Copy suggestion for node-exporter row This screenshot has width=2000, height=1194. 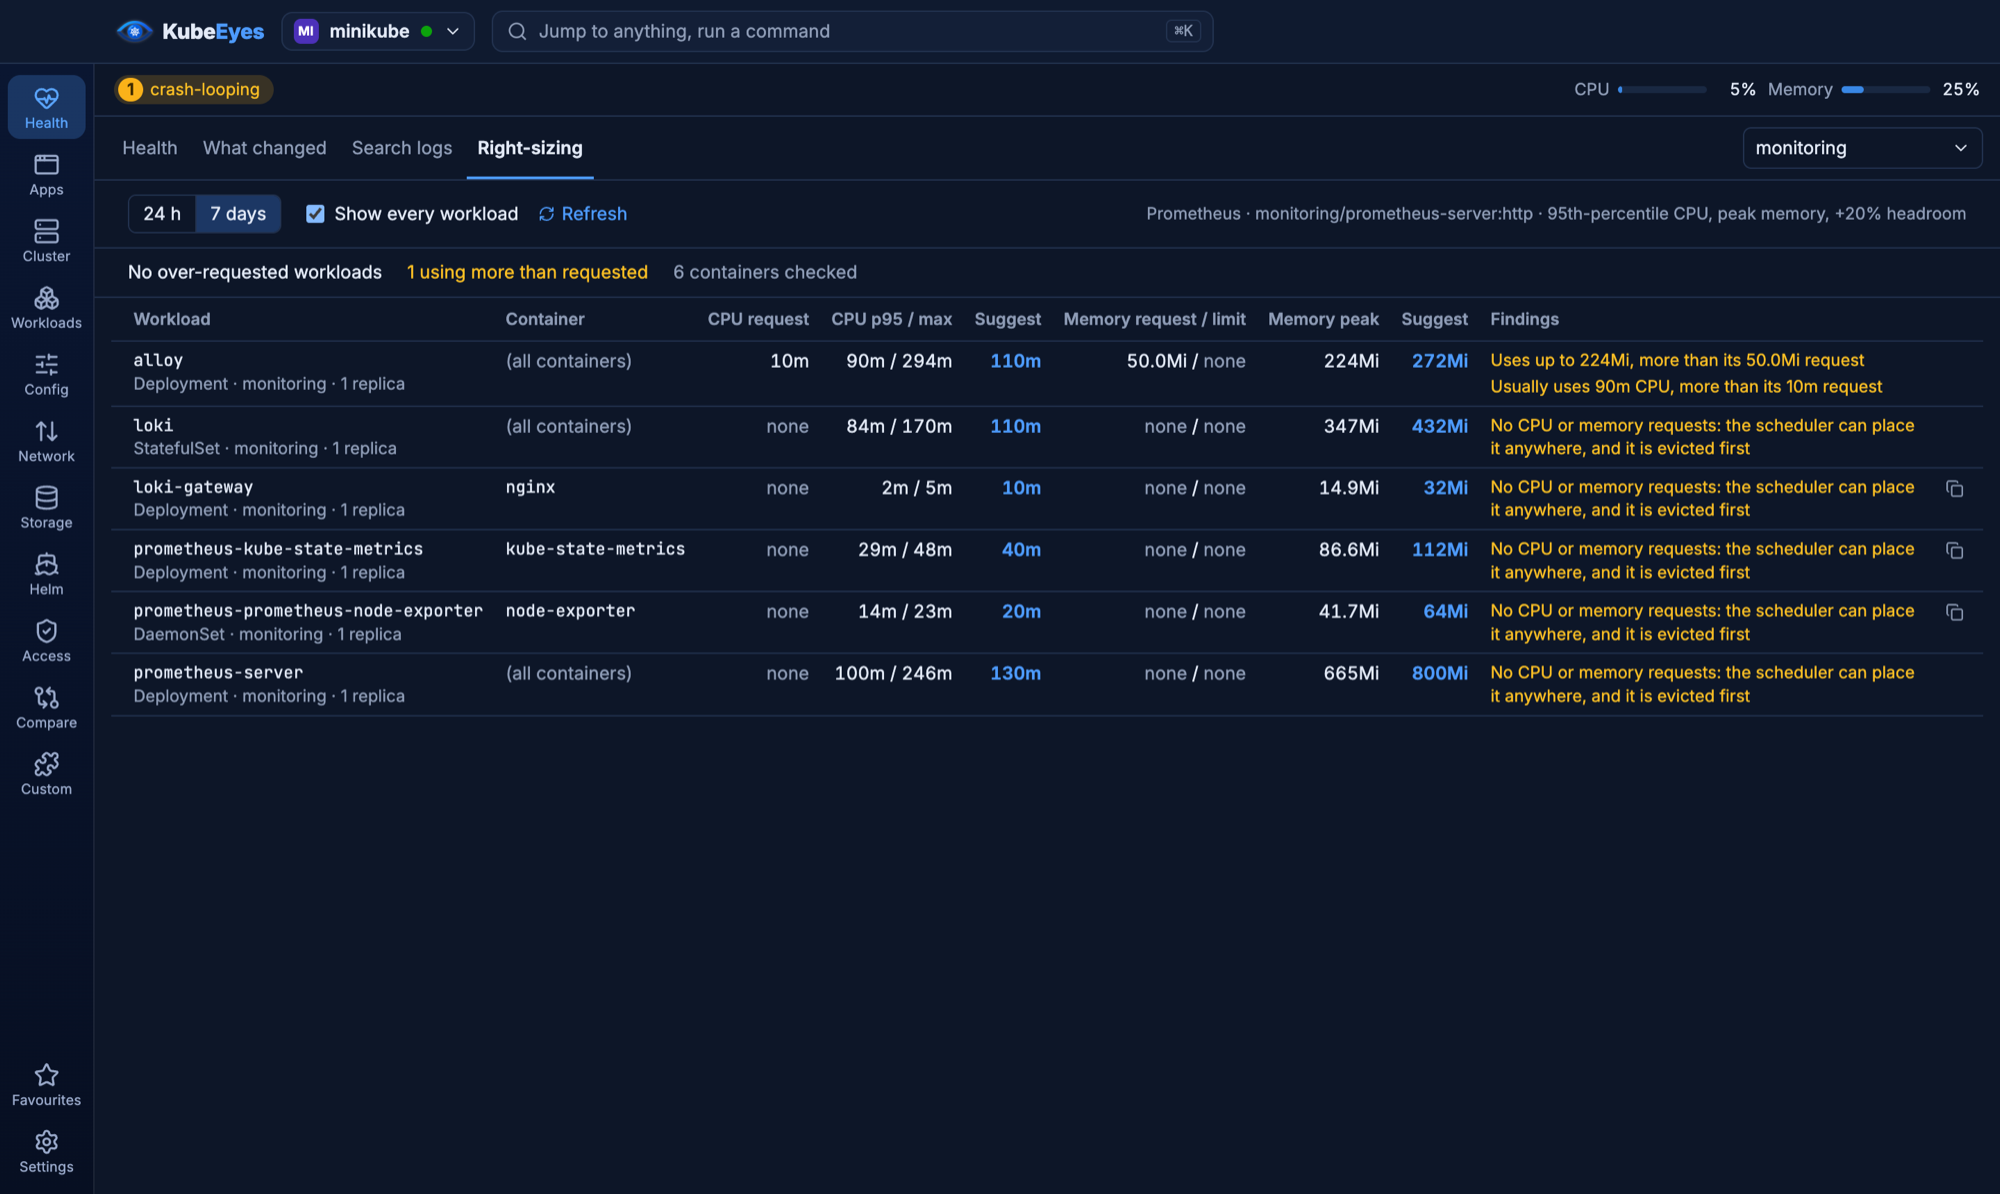coord(1954,613)
